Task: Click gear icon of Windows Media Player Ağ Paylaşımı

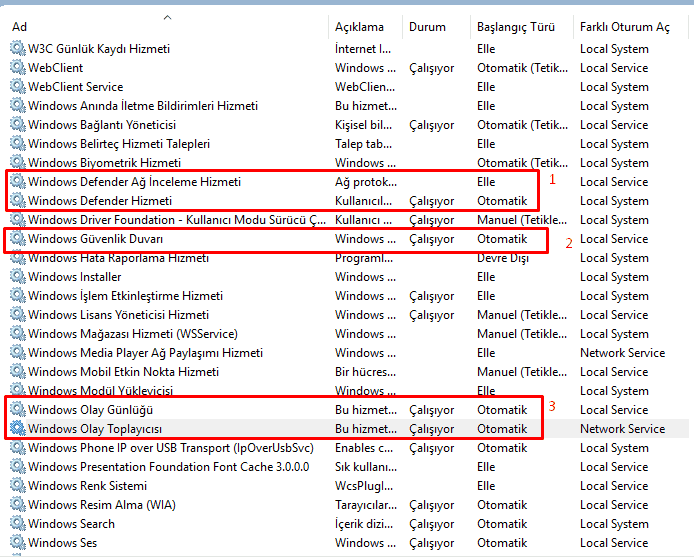Action: [18, 352]
